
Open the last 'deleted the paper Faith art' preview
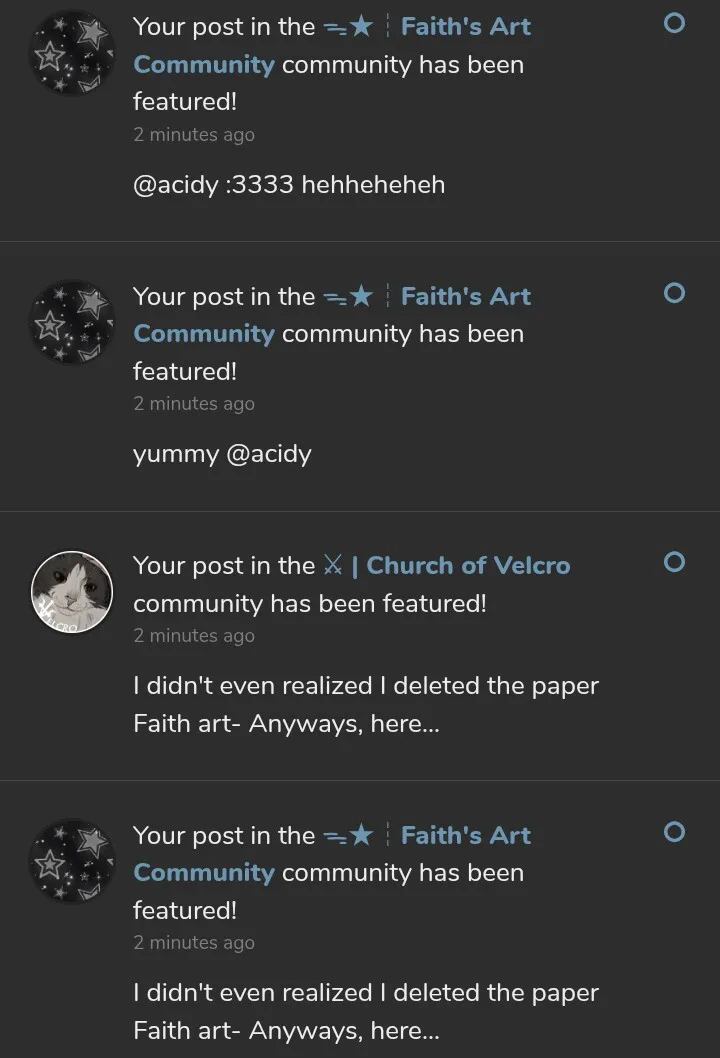[x=366, y=1012]
